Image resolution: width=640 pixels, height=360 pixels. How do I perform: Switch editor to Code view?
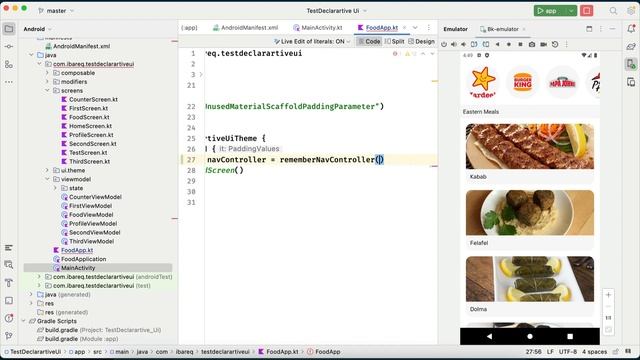click(x=369, y=41)
